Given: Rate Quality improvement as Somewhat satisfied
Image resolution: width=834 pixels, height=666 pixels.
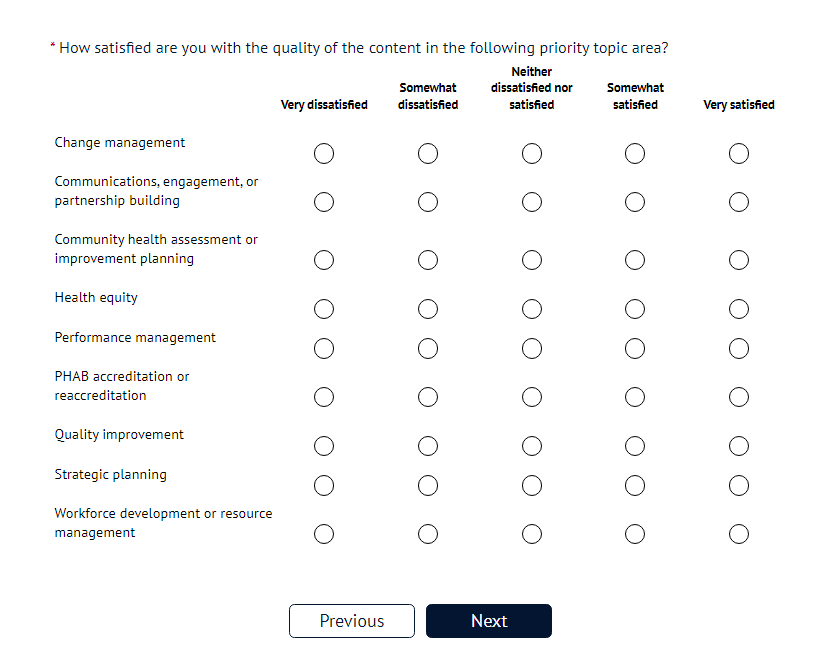Looking at the screenshot, I should pyautogui.click(x=635, y=446).
